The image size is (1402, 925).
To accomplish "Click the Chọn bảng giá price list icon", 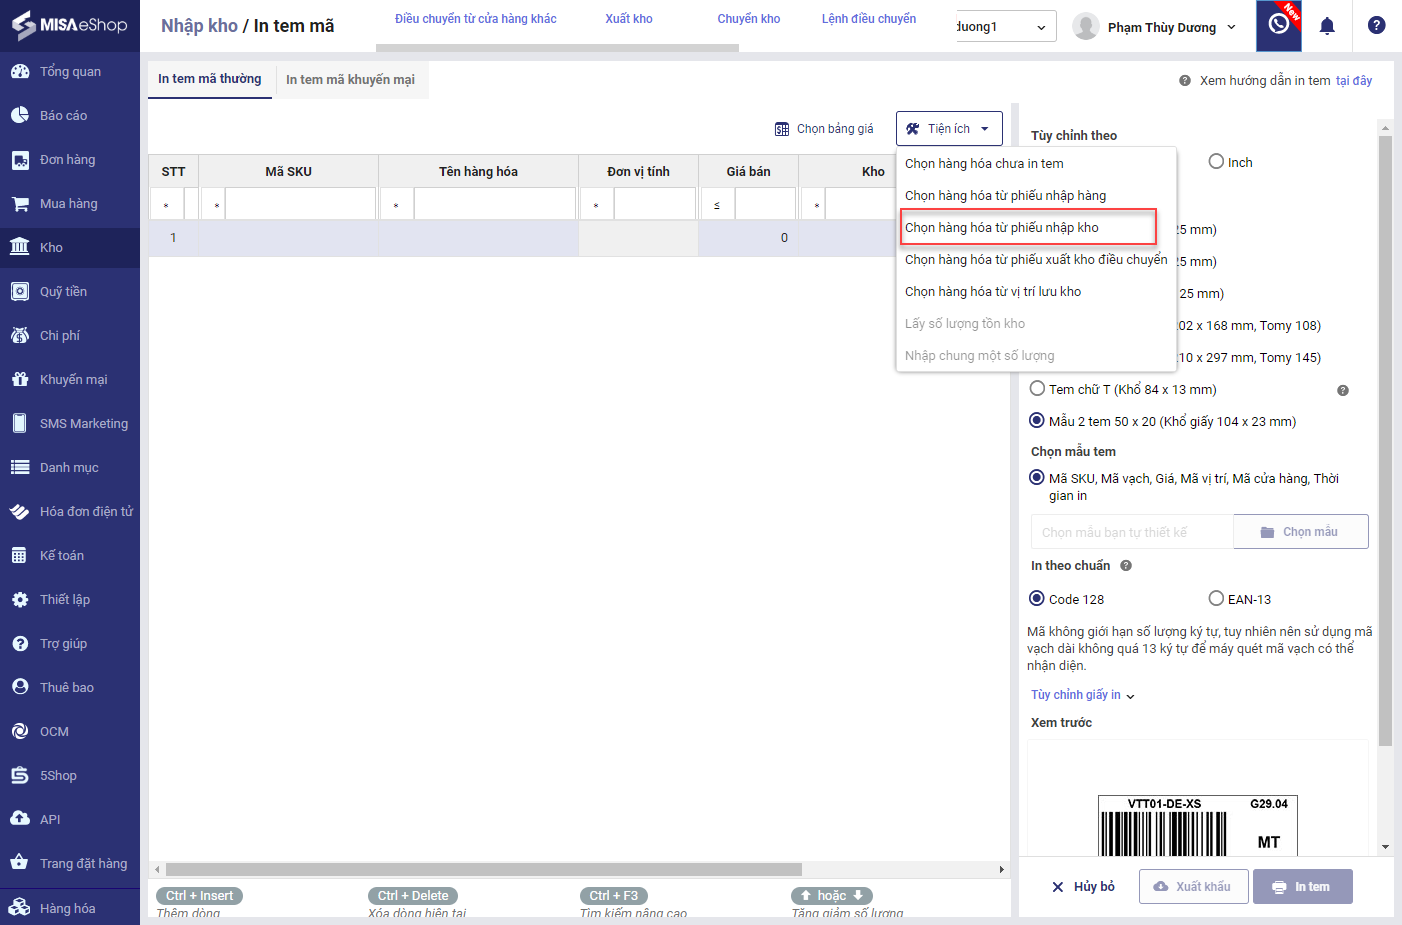I will pyautogui.click(x=782, y=129).
